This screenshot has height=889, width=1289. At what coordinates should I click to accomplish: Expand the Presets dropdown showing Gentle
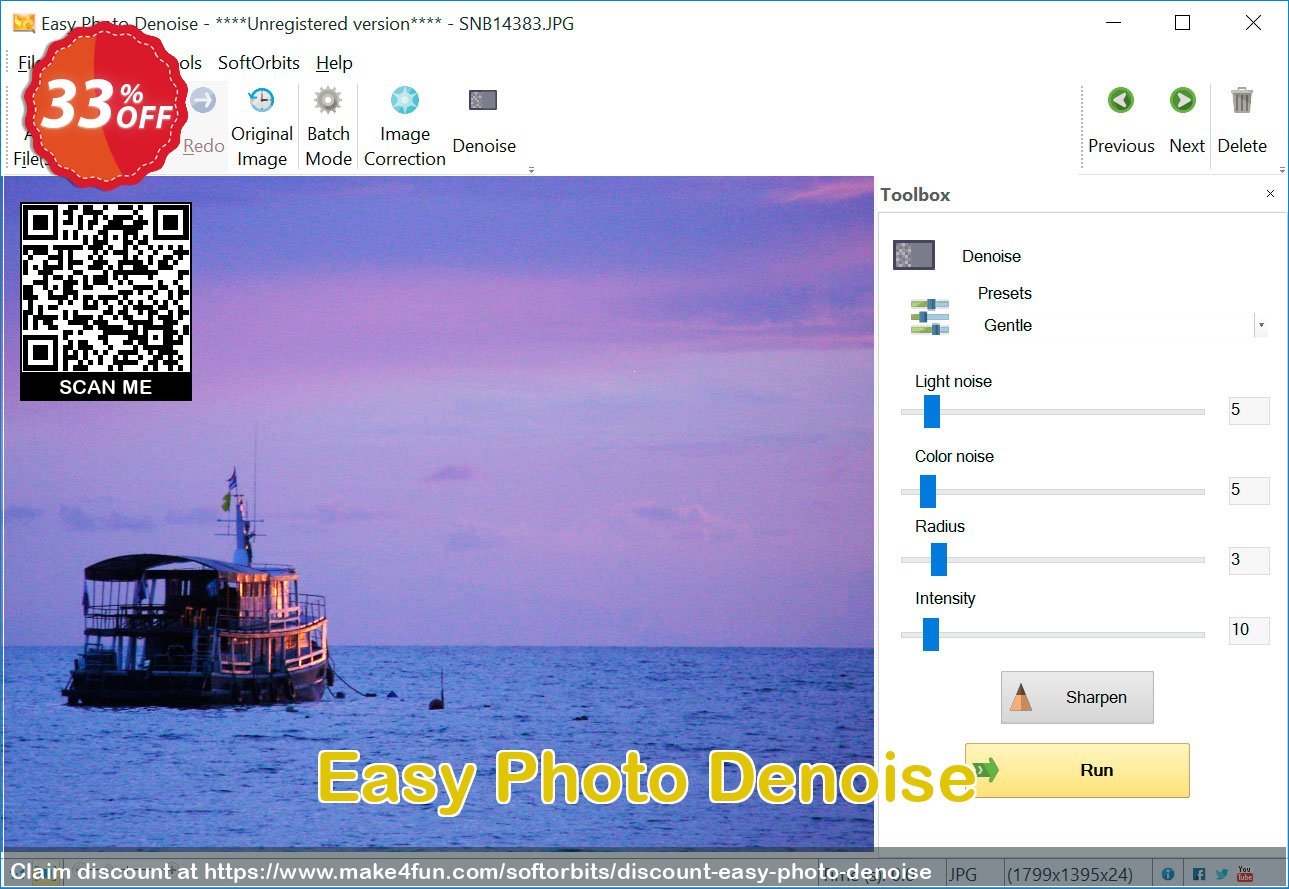click(1260, 325)
